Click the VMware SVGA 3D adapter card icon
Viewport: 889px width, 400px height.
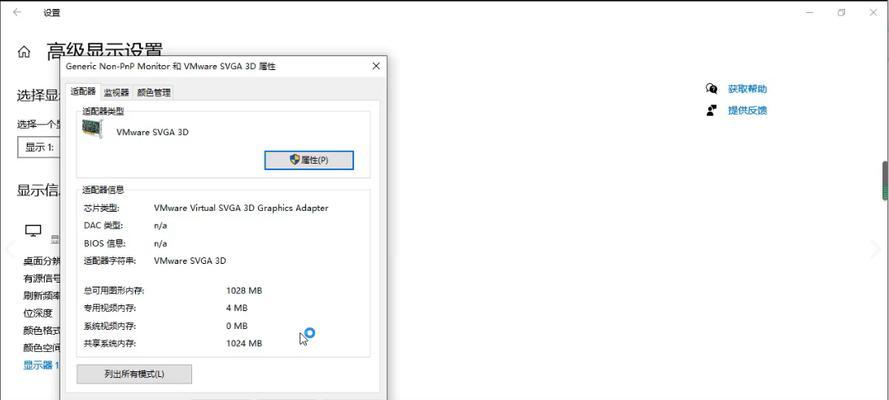[x=92, y=129]
